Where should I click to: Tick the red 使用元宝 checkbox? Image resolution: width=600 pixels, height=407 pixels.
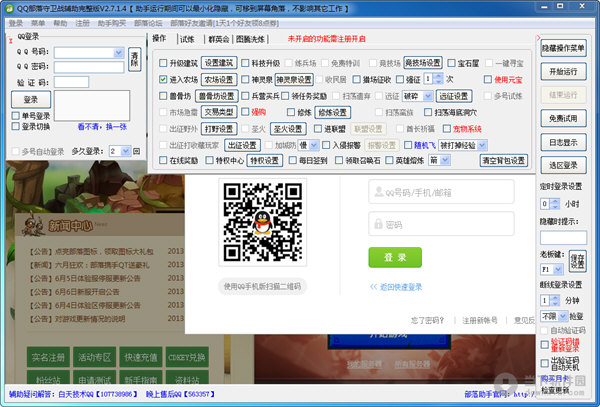click(x=488, y=80)
